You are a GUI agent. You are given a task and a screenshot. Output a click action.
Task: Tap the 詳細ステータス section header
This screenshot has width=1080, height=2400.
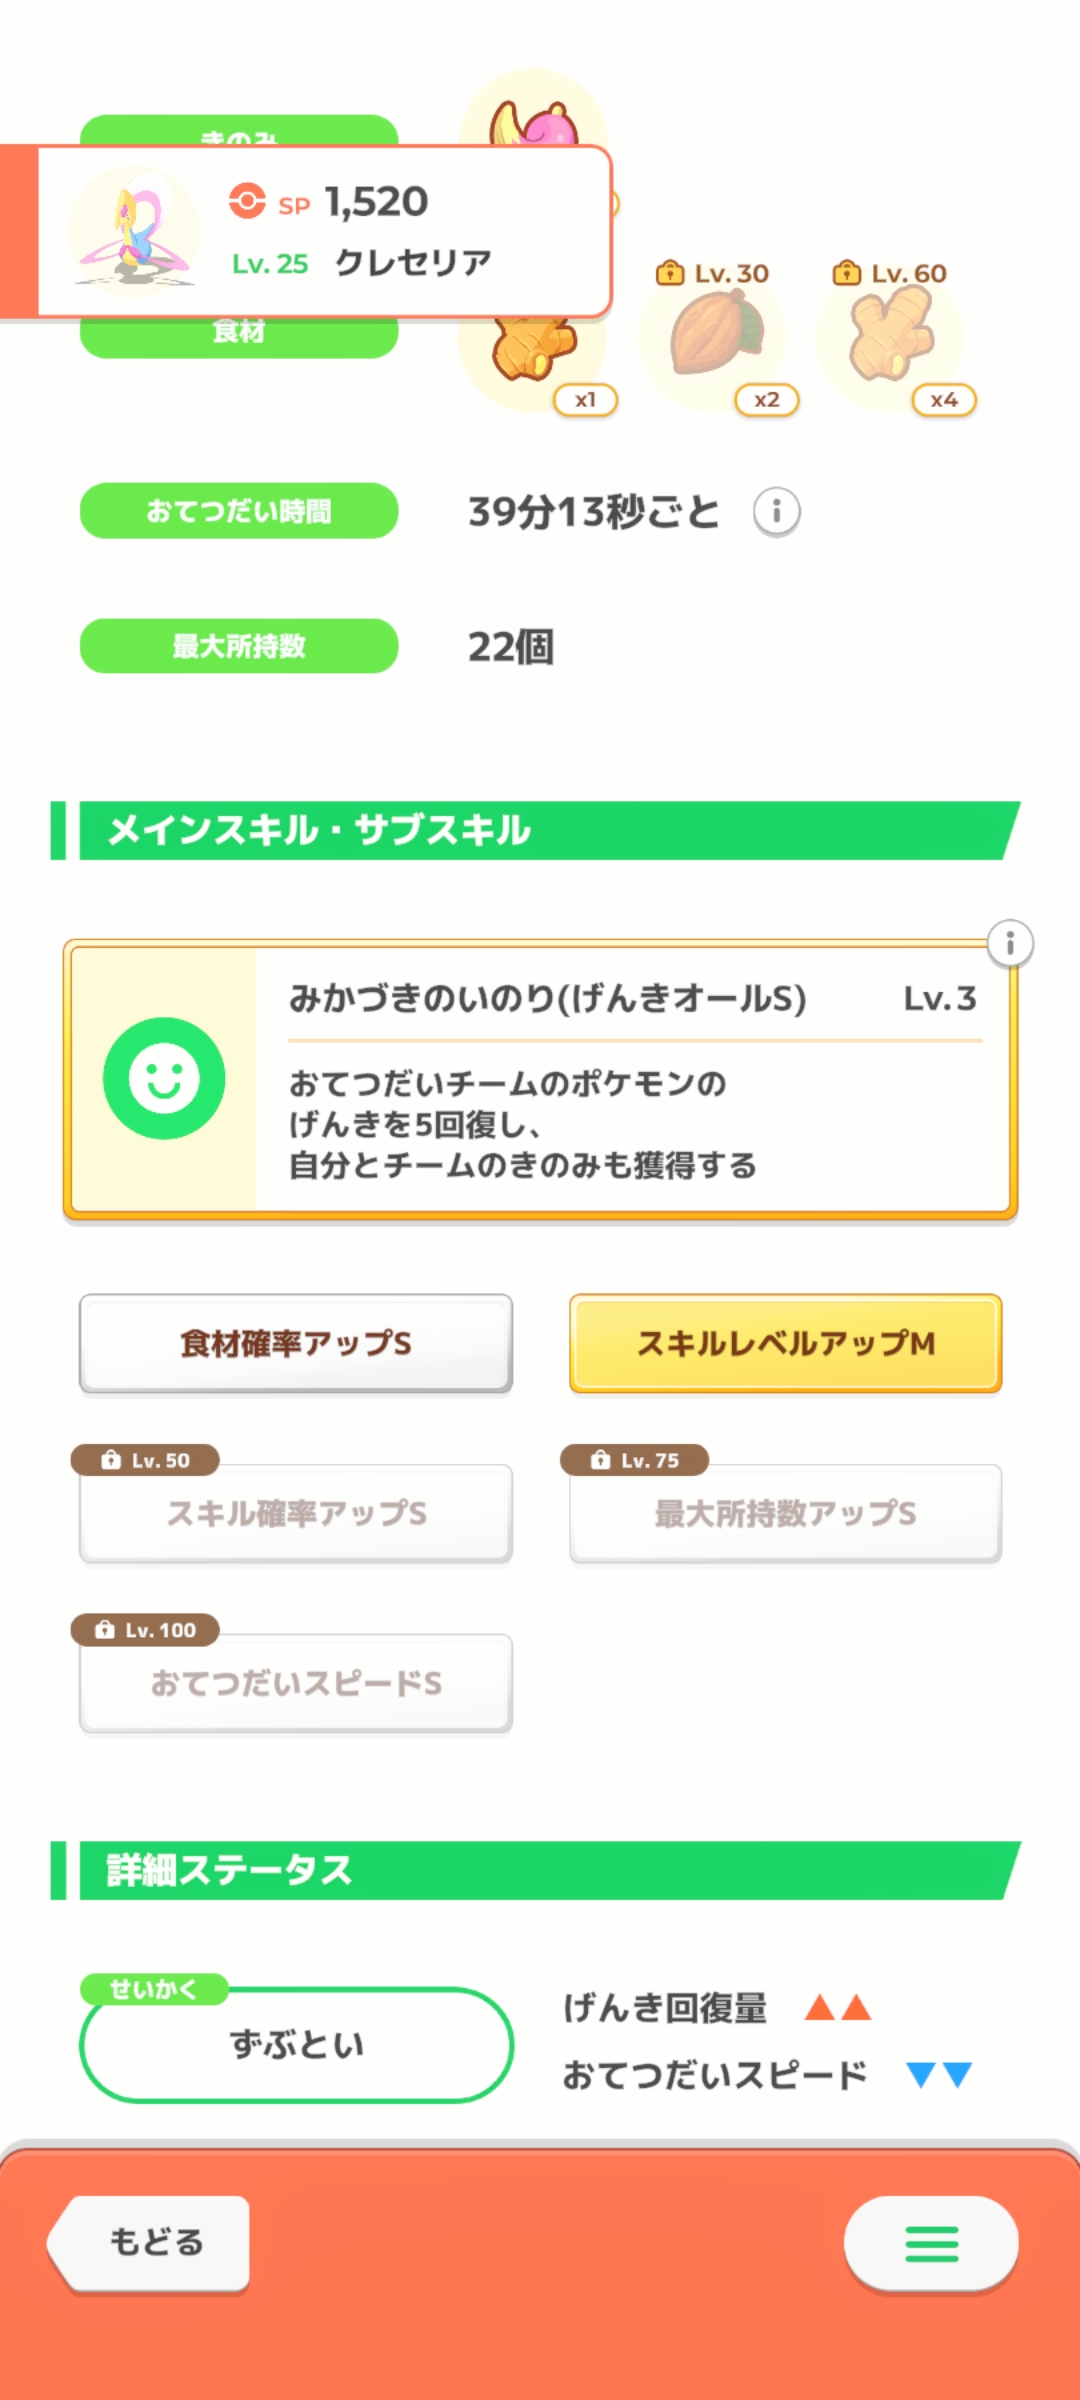click(x=540, y=1870)
